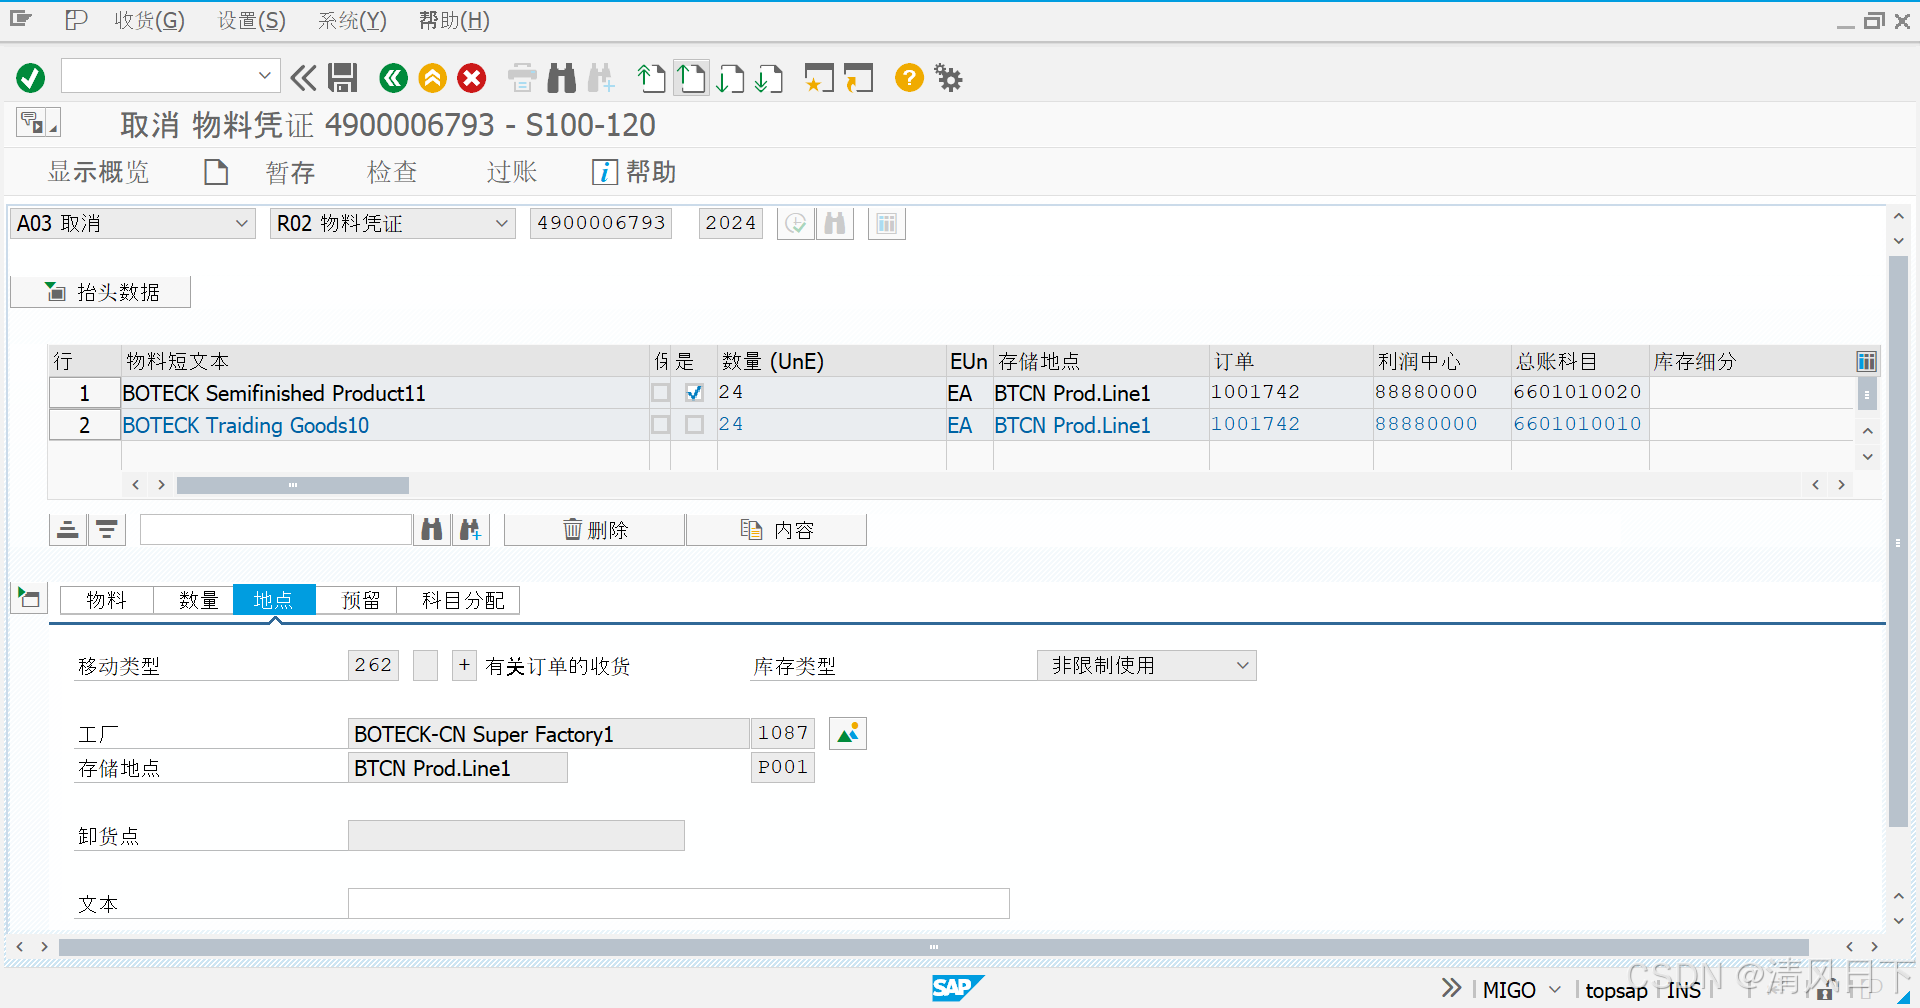The height and width of the screenshot is (1008, 1920).
Task: Click the Last page icon
Action: coord(769,78)
